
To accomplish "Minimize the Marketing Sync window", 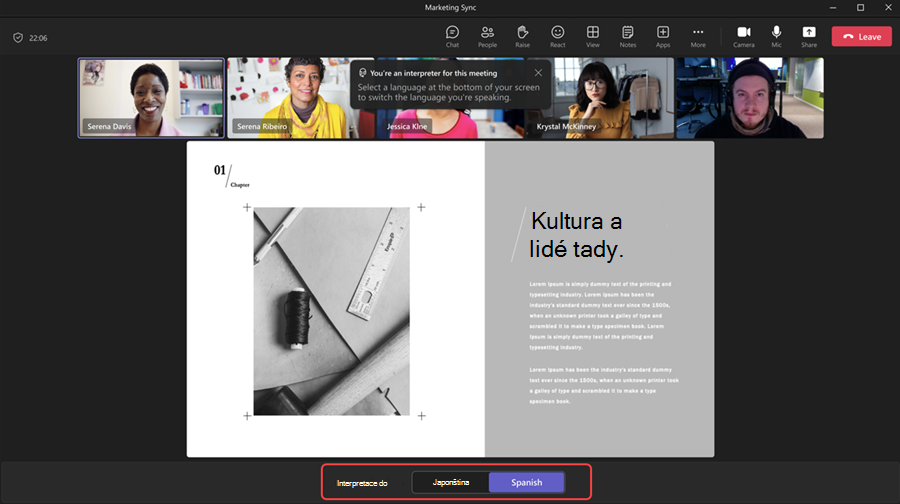I will point(833,7).
